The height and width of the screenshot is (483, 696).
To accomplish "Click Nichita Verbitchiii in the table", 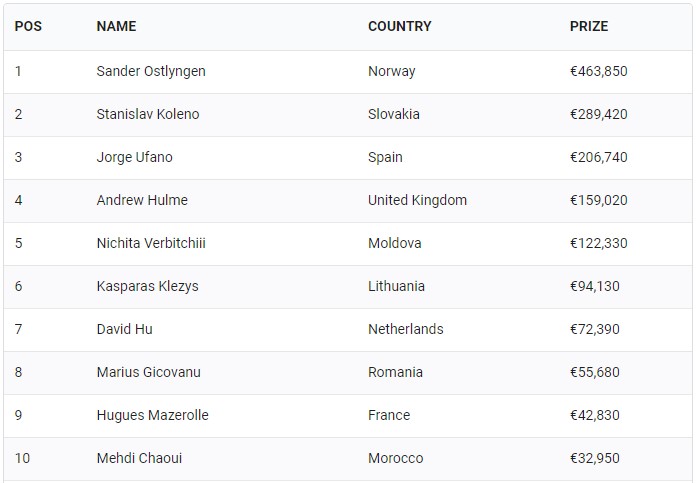I will point(151,243).
